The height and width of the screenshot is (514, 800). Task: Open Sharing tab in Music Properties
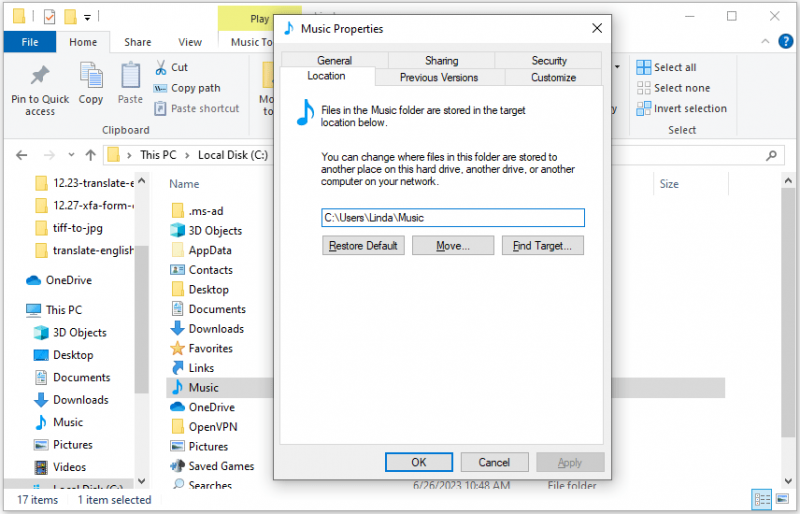(442, 60)
